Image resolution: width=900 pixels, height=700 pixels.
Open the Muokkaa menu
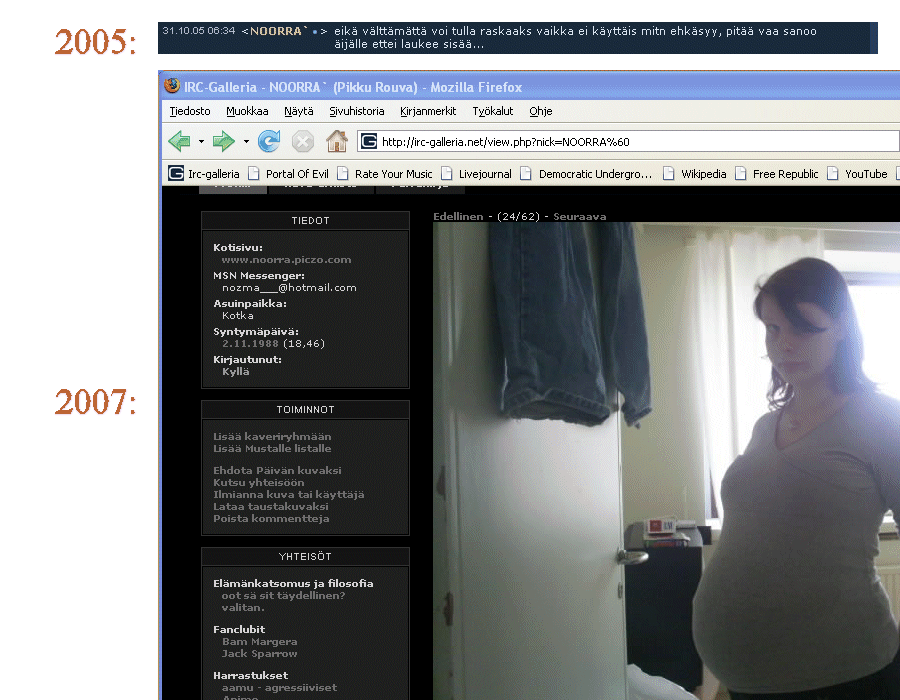[x=247, y=111]
